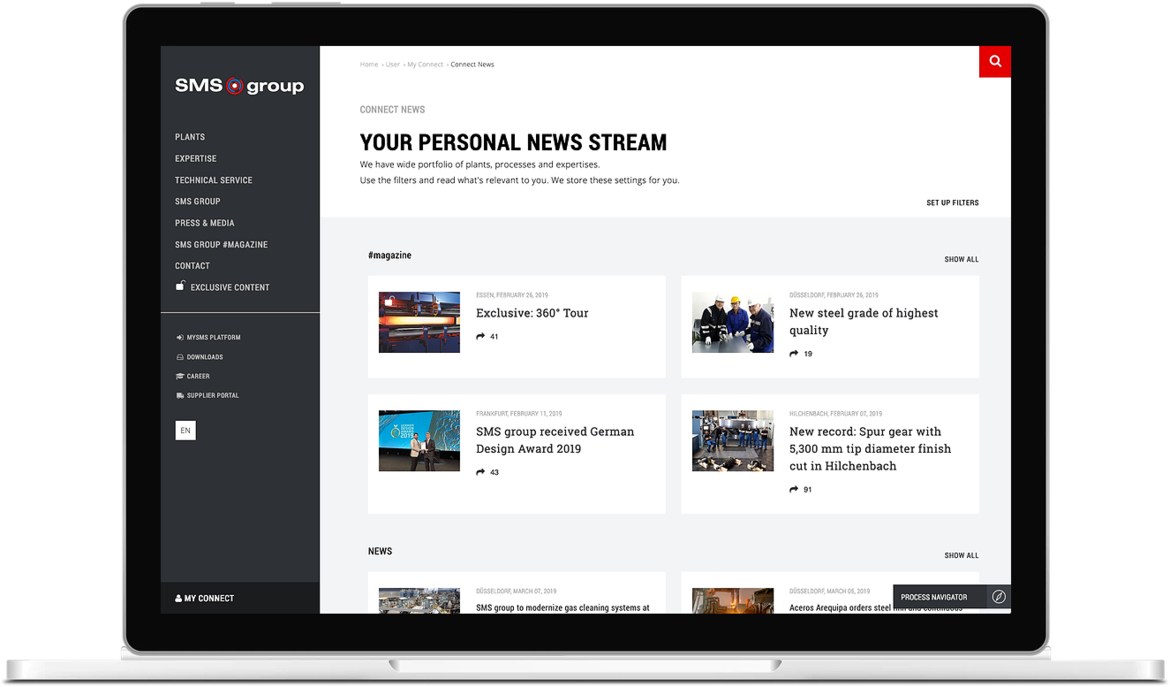Click the share count '91'

tap(807, 490)
